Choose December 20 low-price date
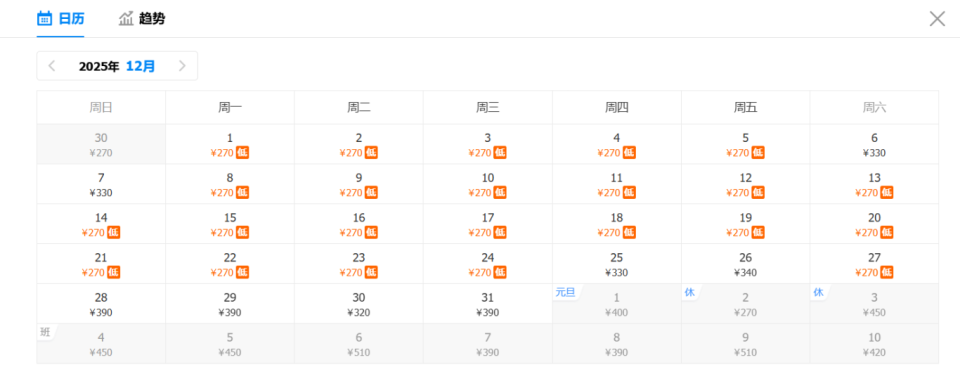Viewport: 960px width, 386px height. (874, 224)
